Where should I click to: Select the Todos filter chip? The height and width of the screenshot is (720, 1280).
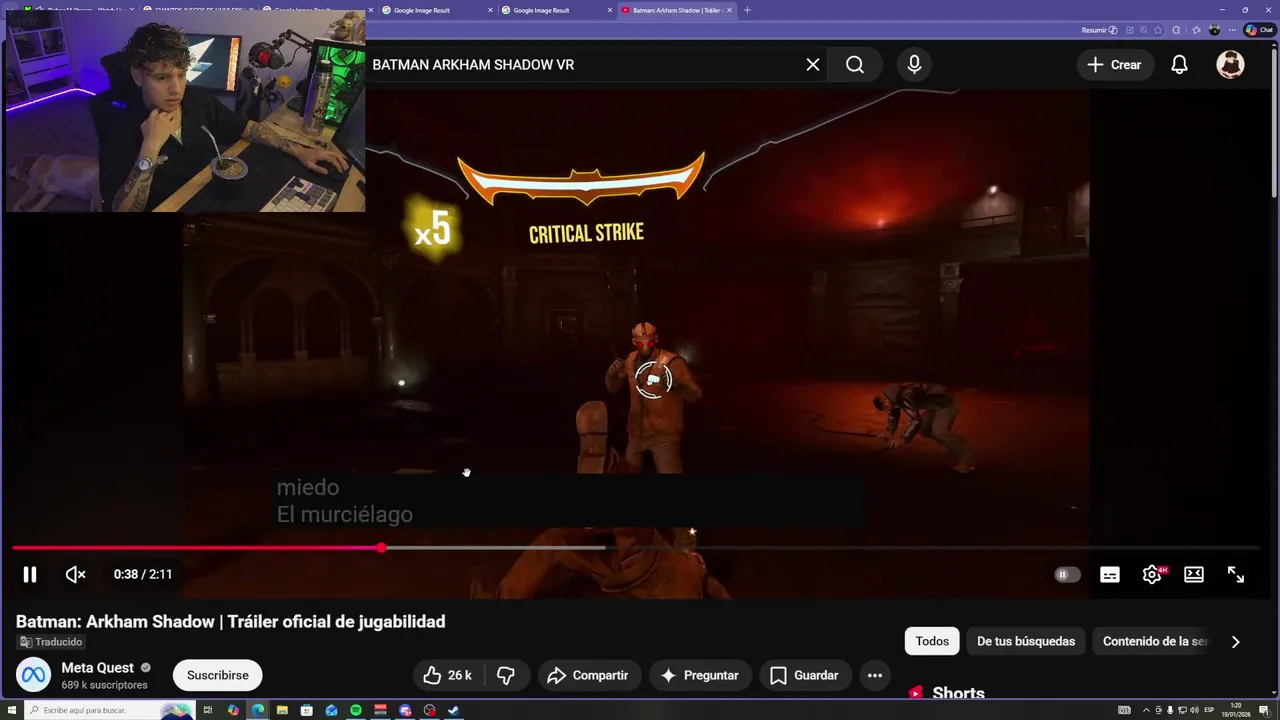(x=932, y=641)
